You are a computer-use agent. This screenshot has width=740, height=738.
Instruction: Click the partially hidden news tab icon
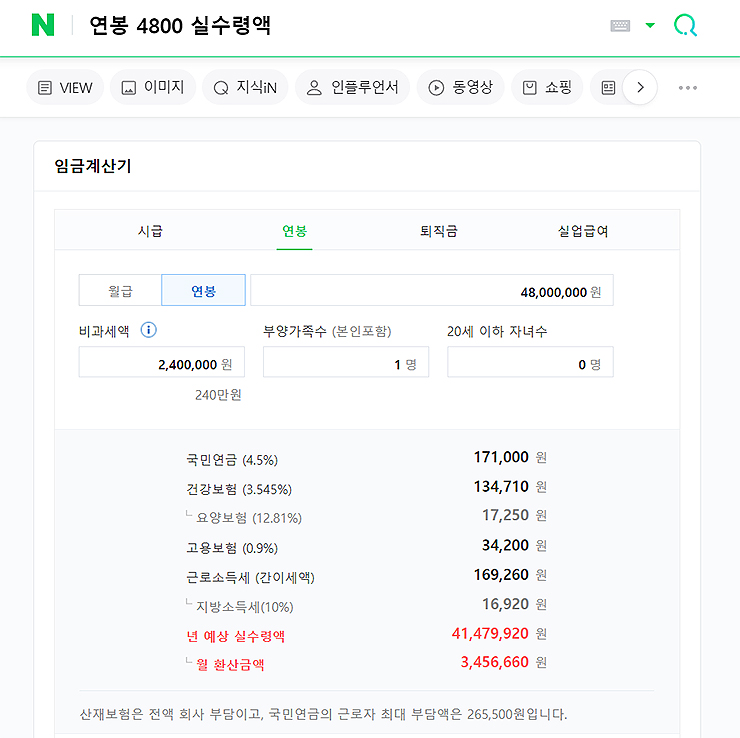click(x=608, y=88)
